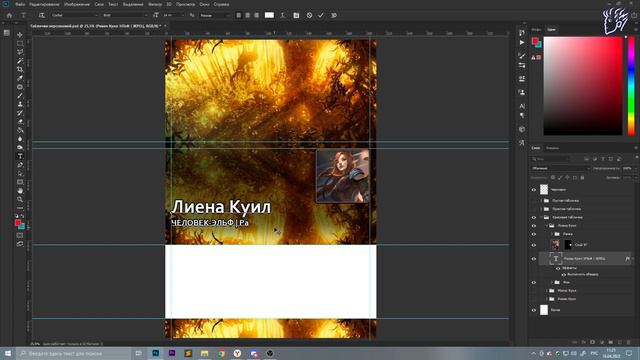Hide the third table folder group
Screen dimensions: 640x360
click(533, 218)
